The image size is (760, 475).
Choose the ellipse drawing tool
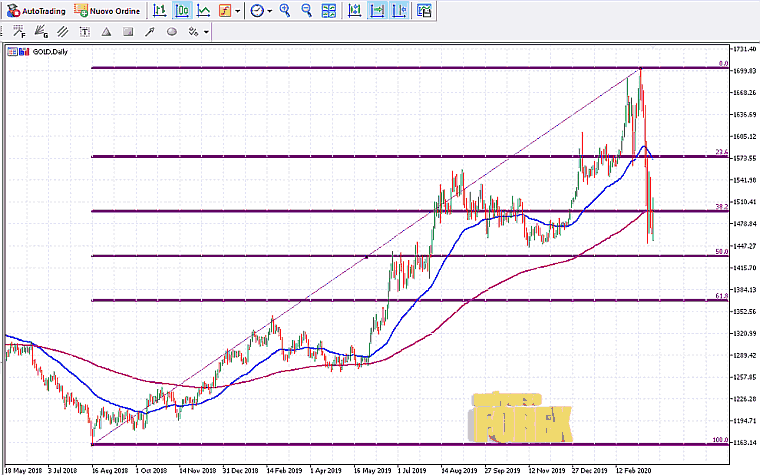(x=171, y=31)
